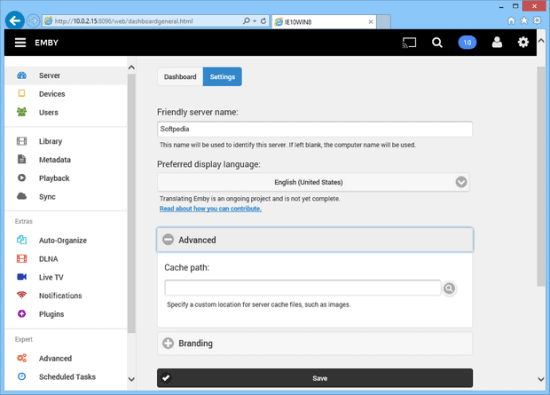Open browser favorites star icon
This screenshot has width=550, height=395.
(524, 21)
